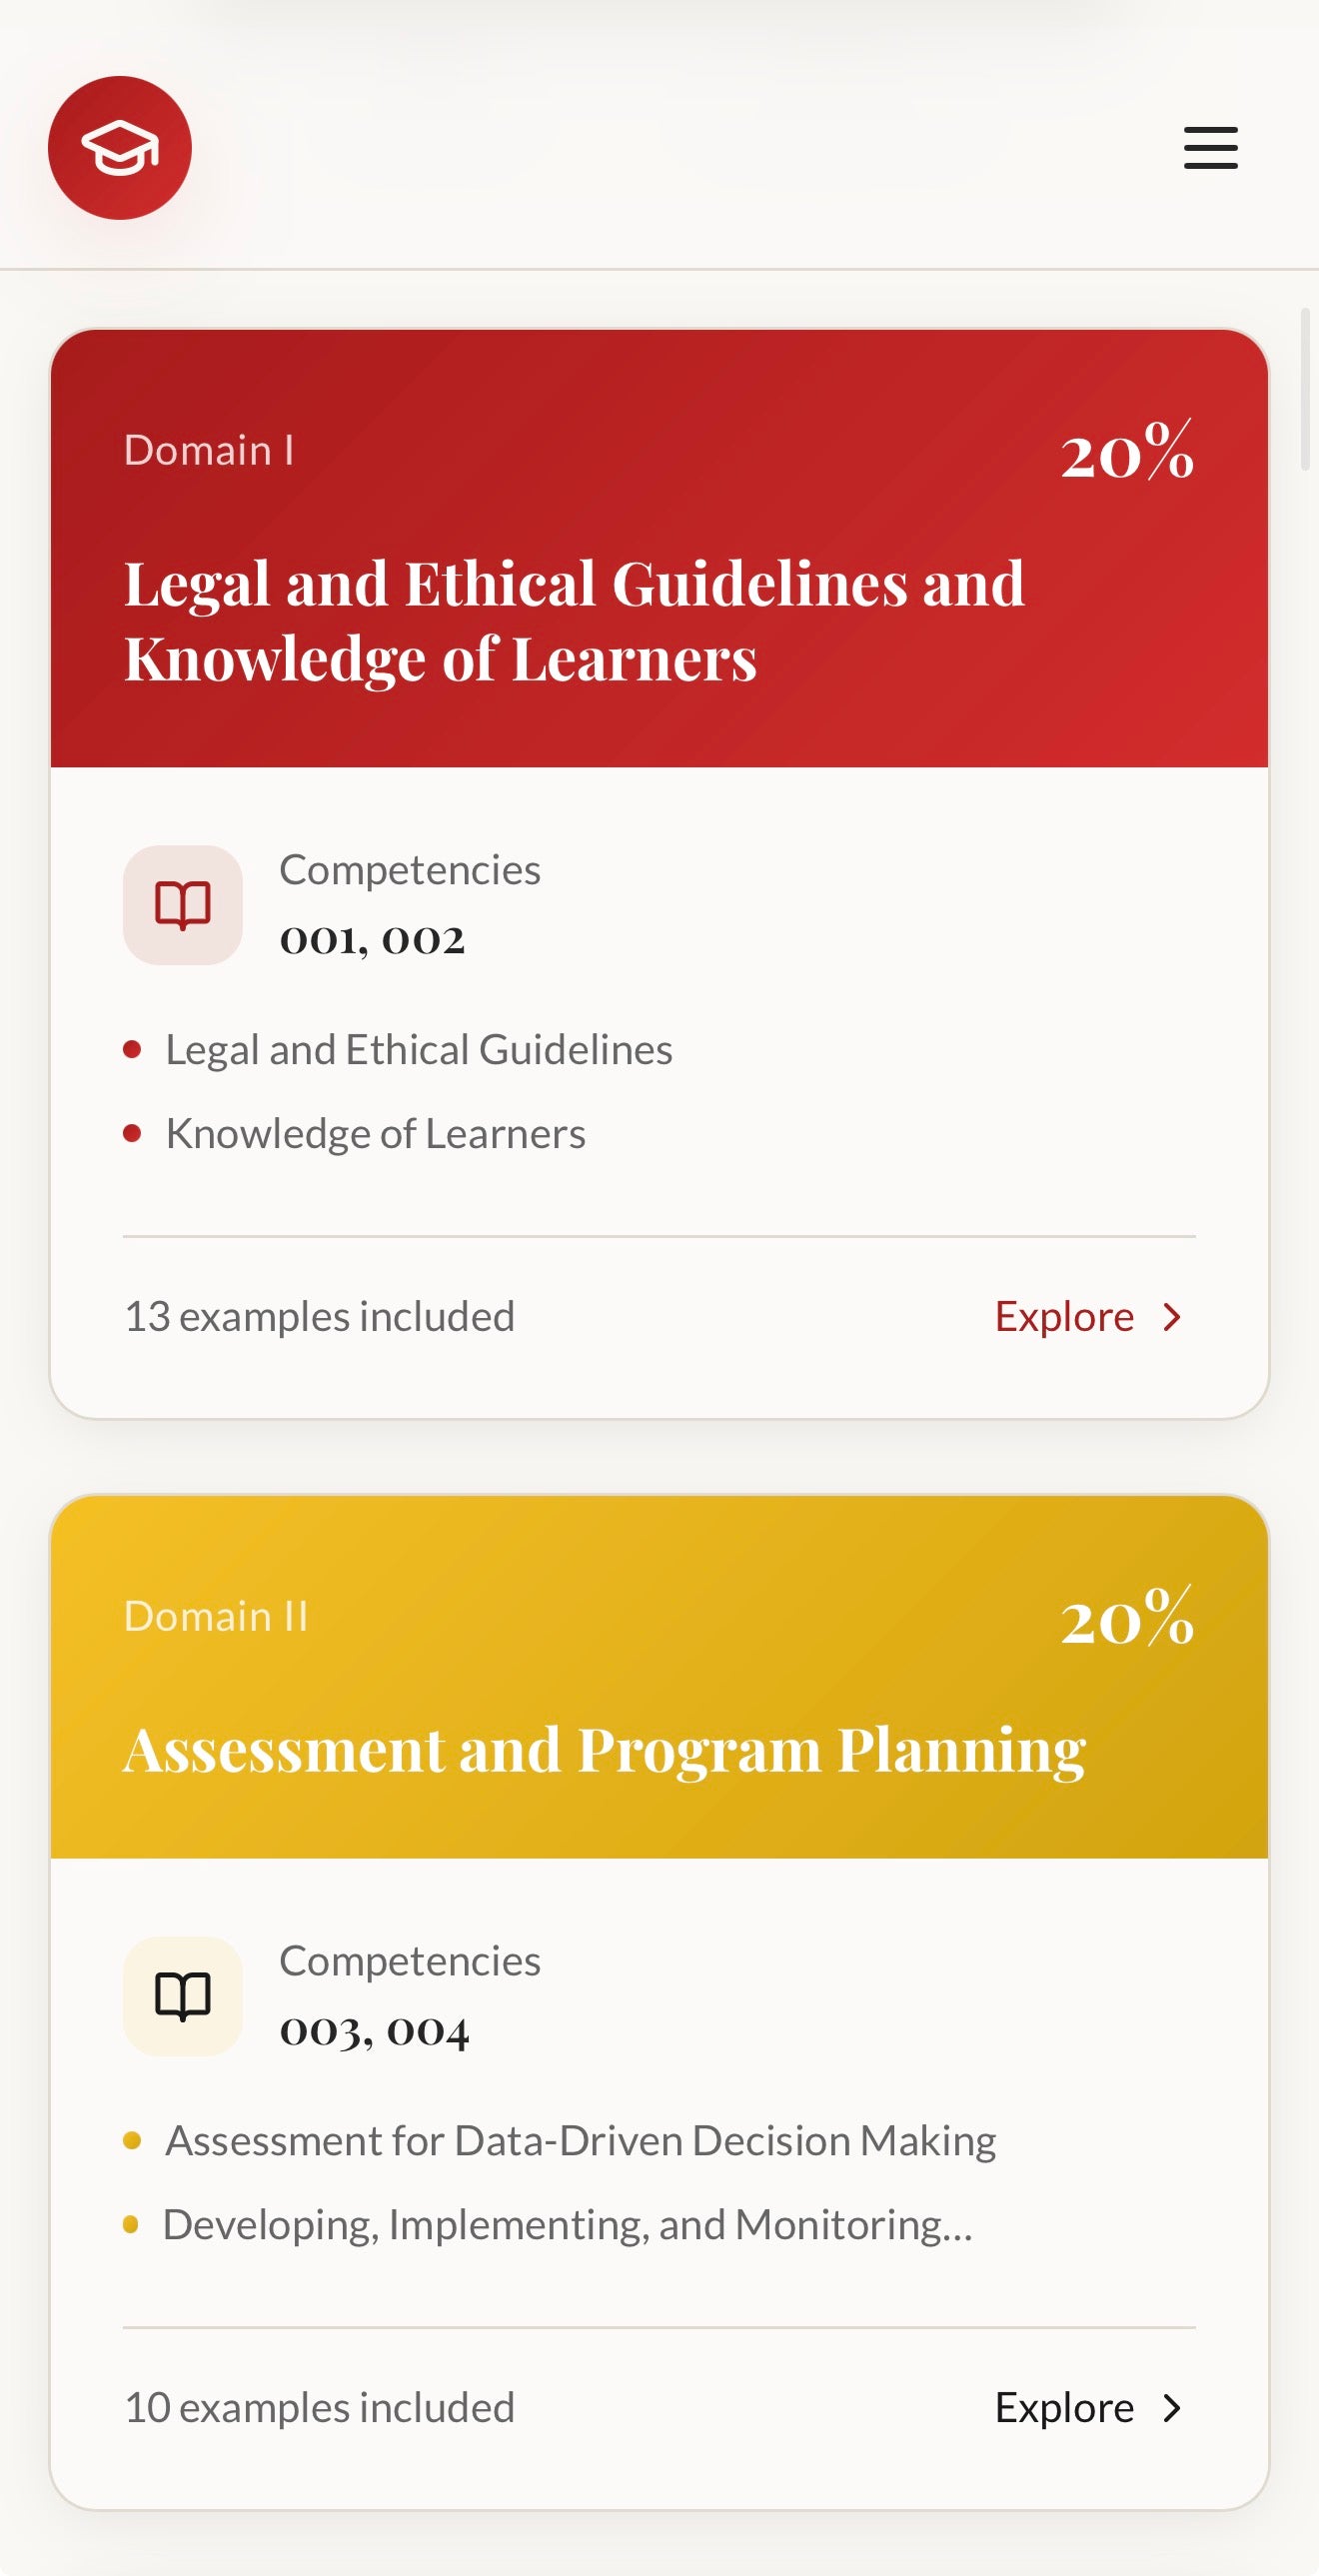This screenshot has width=1319, height=2576.
Task: Click the book icon on Domain I card
Action: 183,903
